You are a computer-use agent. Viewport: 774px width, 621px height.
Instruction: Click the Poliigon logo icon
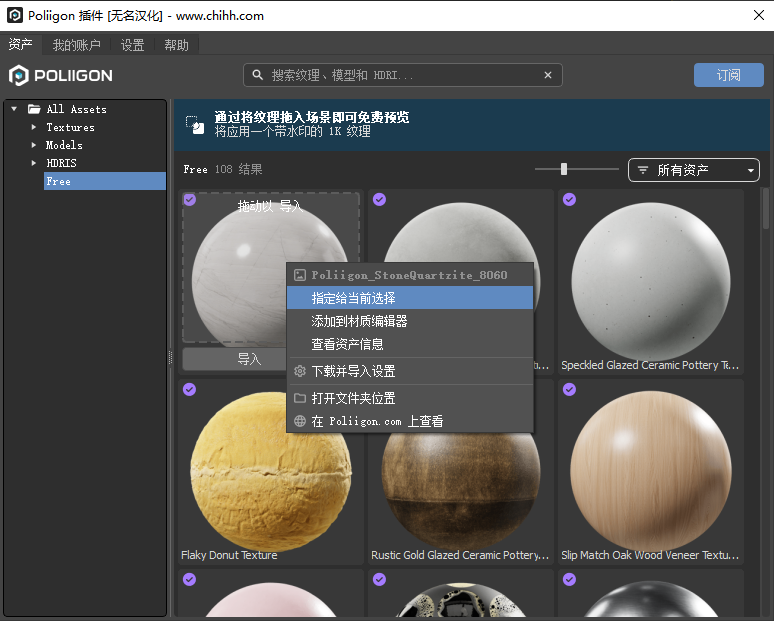19,76
